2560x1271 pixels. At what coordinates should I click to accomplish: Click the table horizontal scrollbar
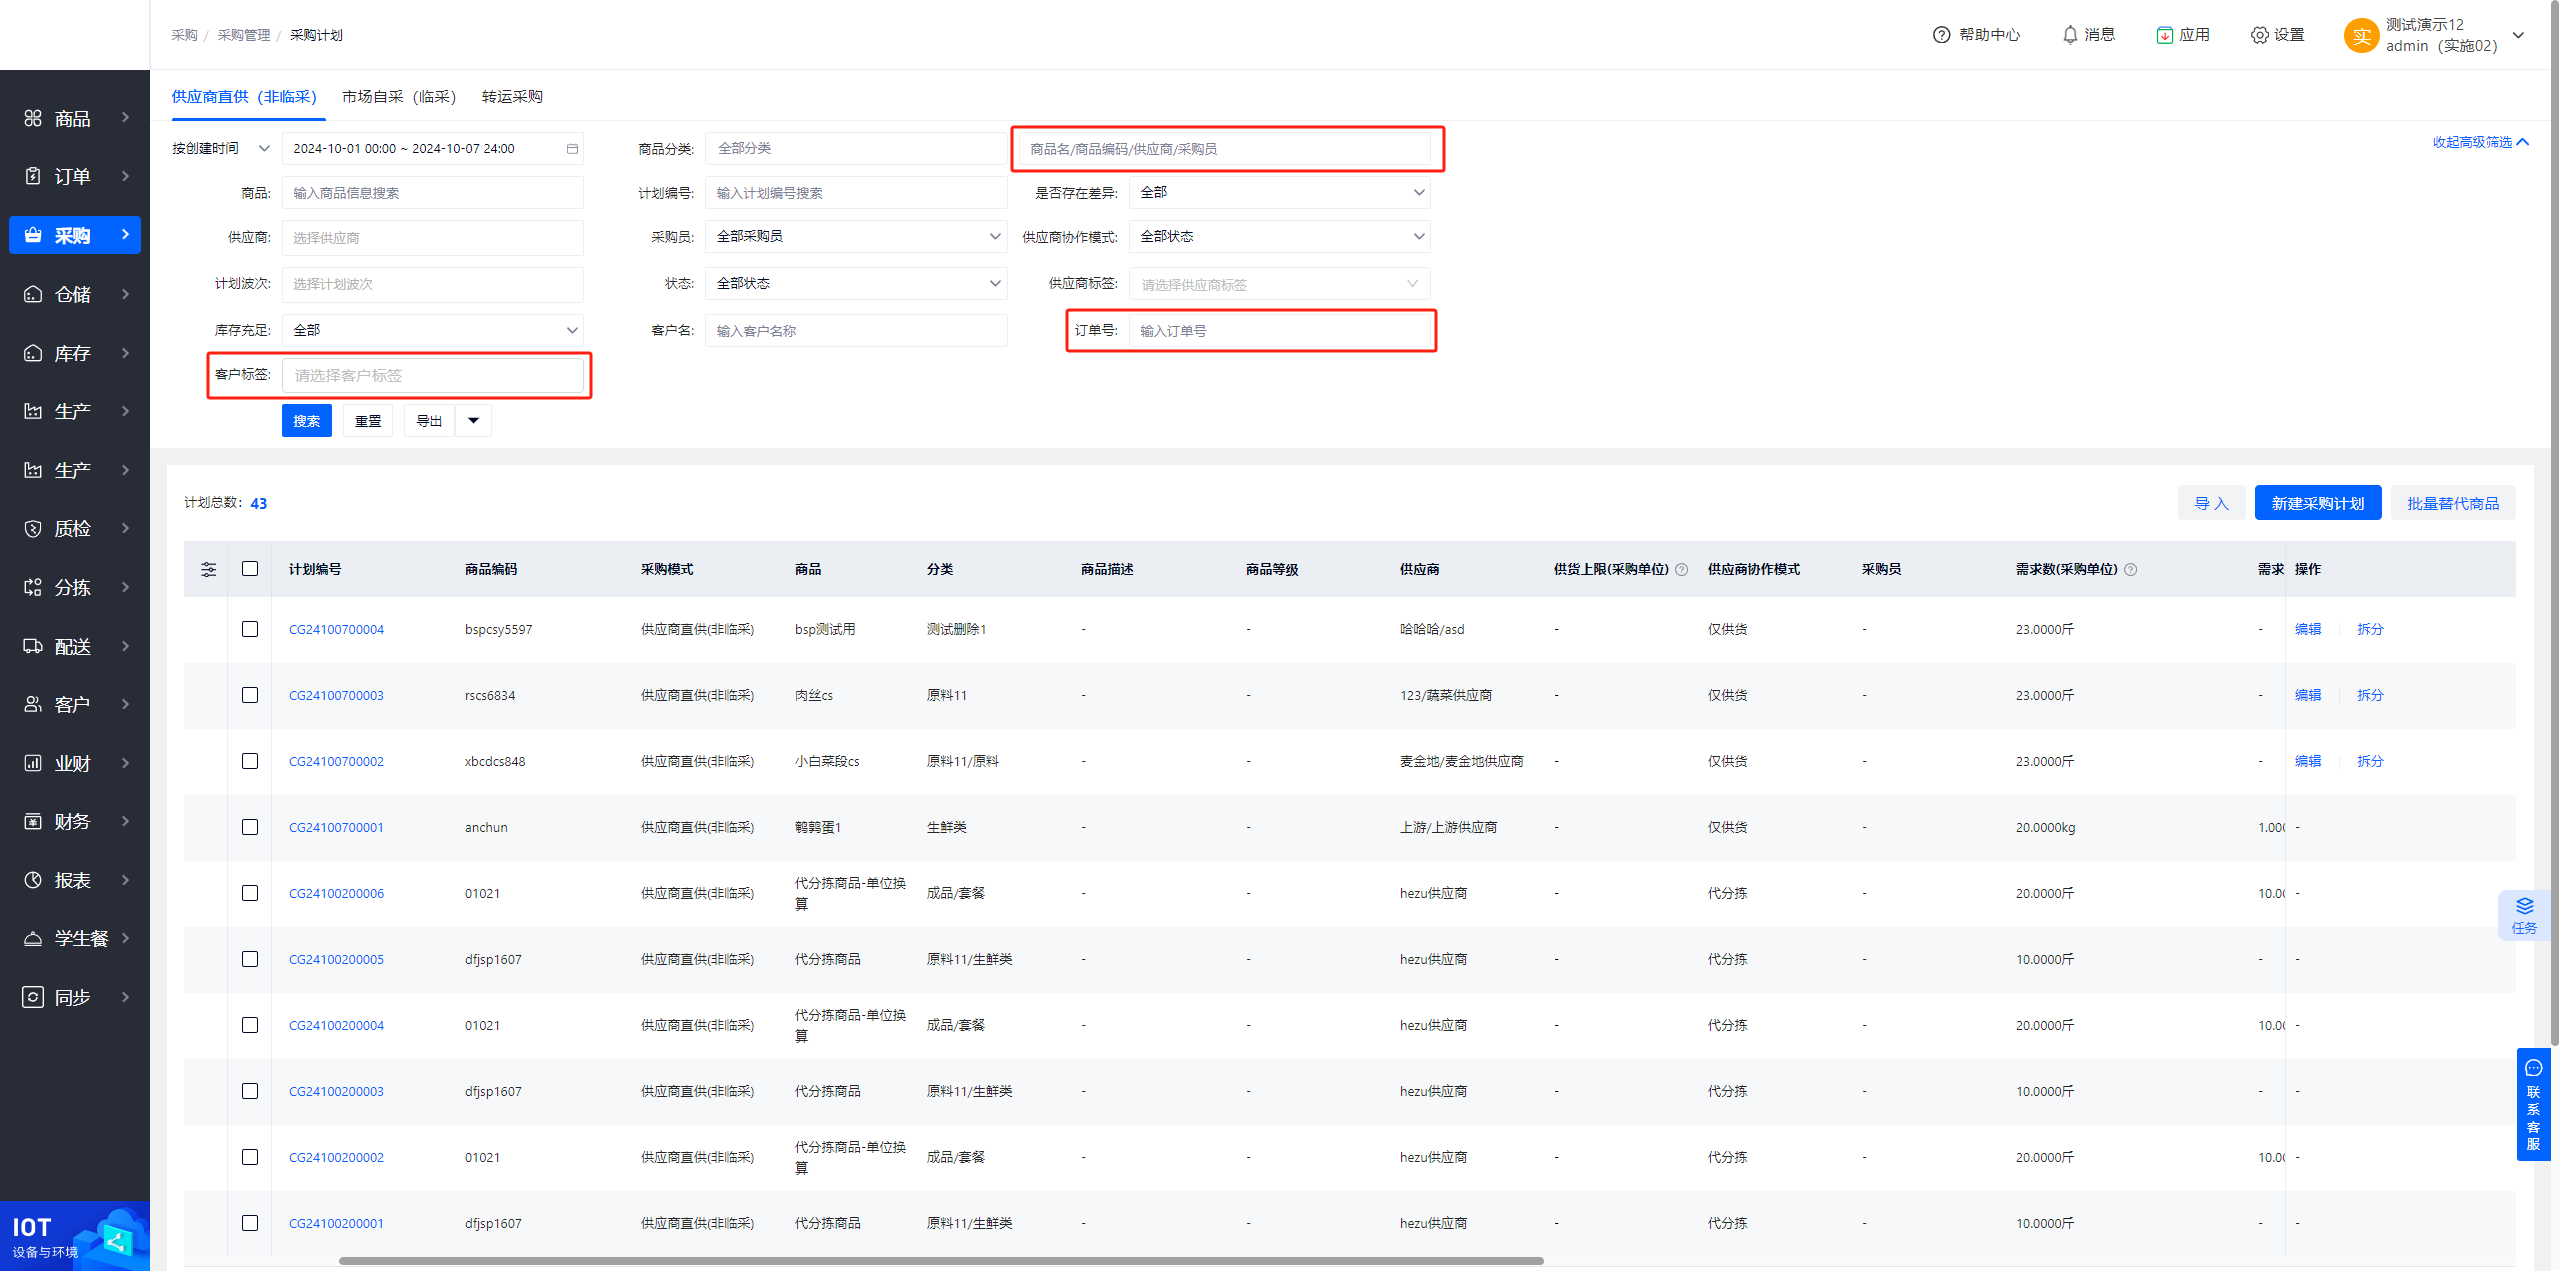click(x=940, y=1261)
